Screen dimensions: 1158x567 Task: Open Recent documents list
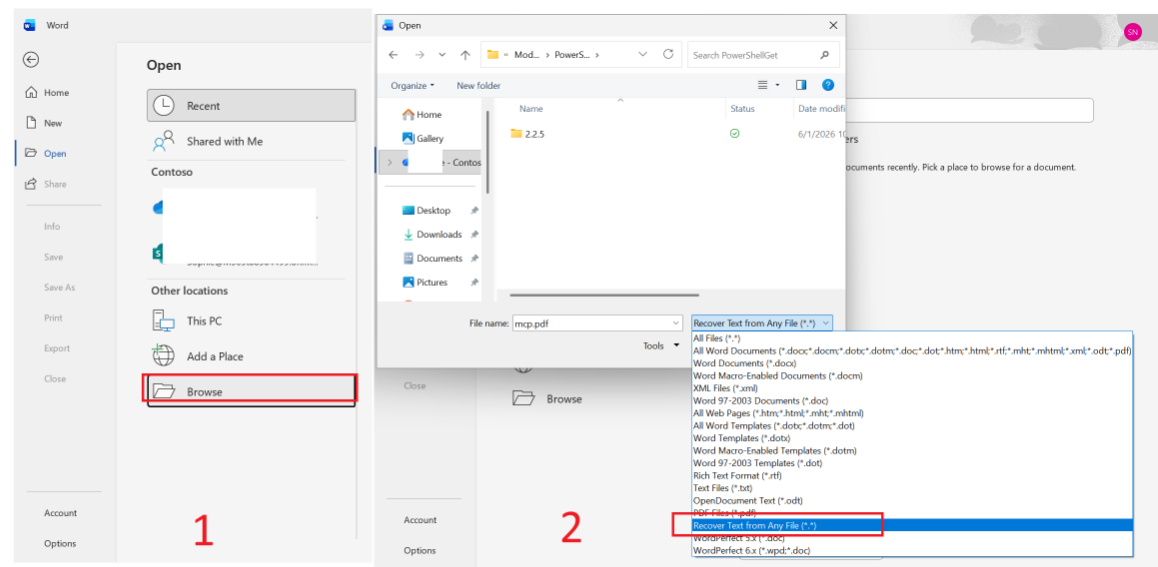pos(251,106)
